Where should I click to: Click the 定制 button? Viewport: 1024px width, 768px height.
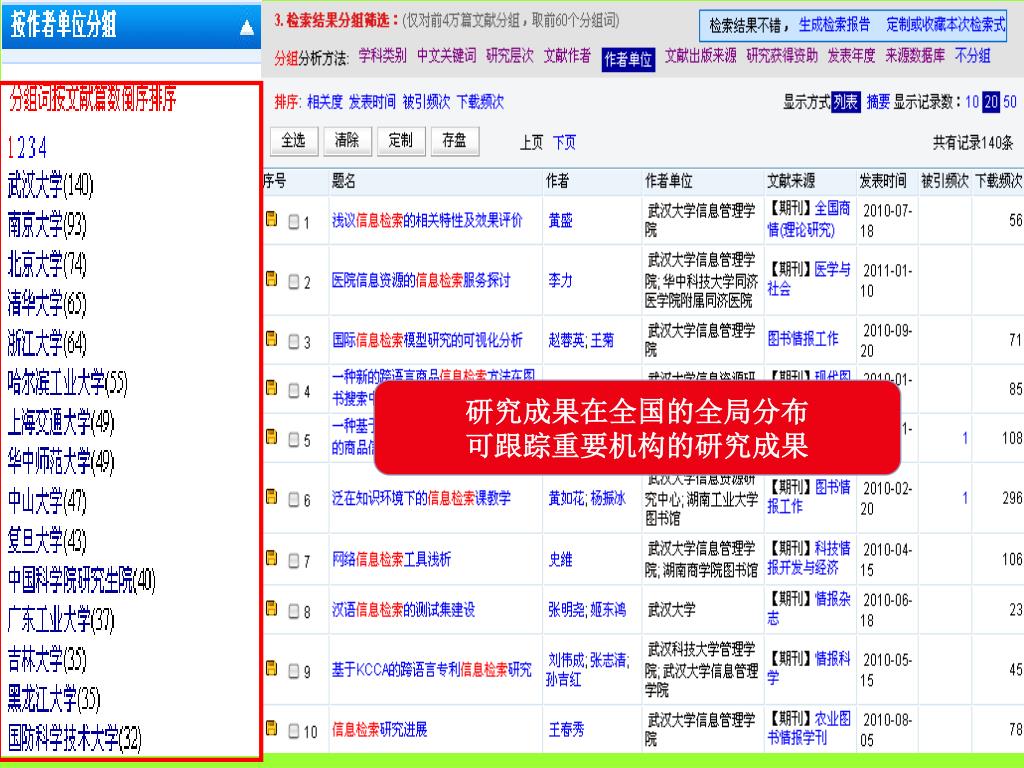click(x=401, y=140)
